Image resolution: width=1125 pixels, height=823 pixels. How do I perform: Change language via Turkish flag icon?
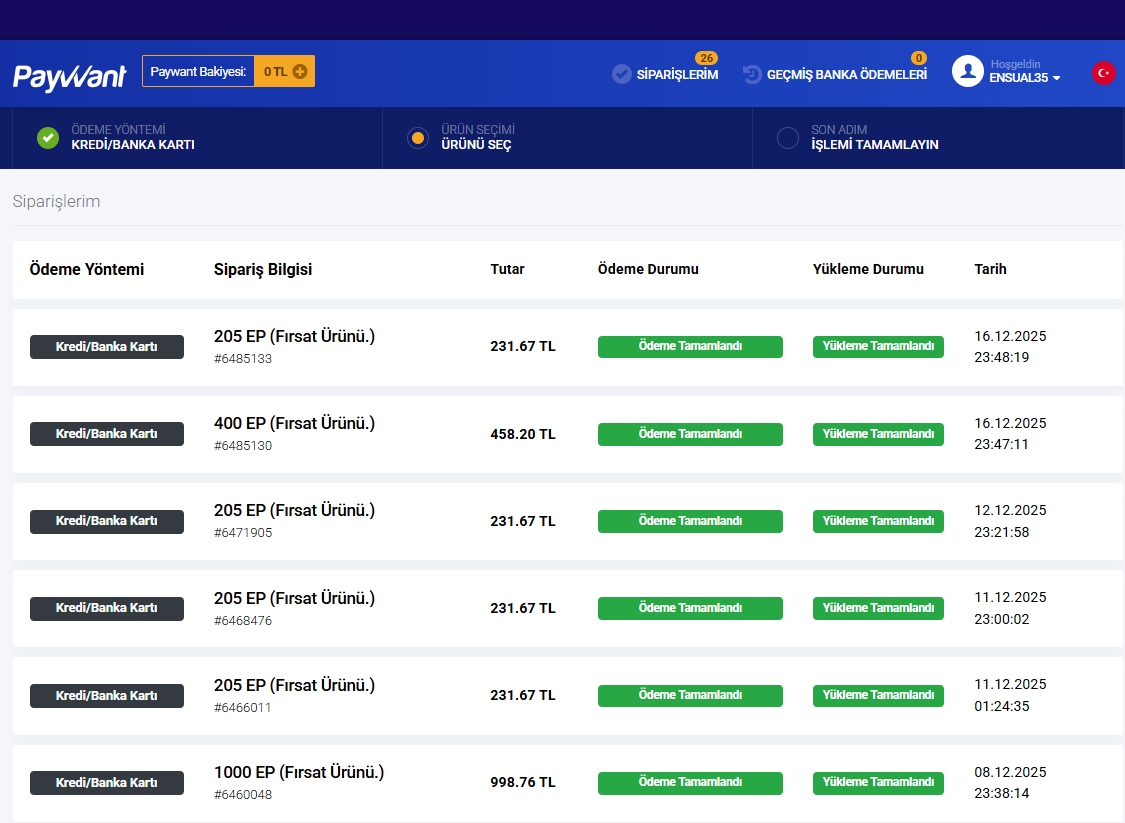1103,72
